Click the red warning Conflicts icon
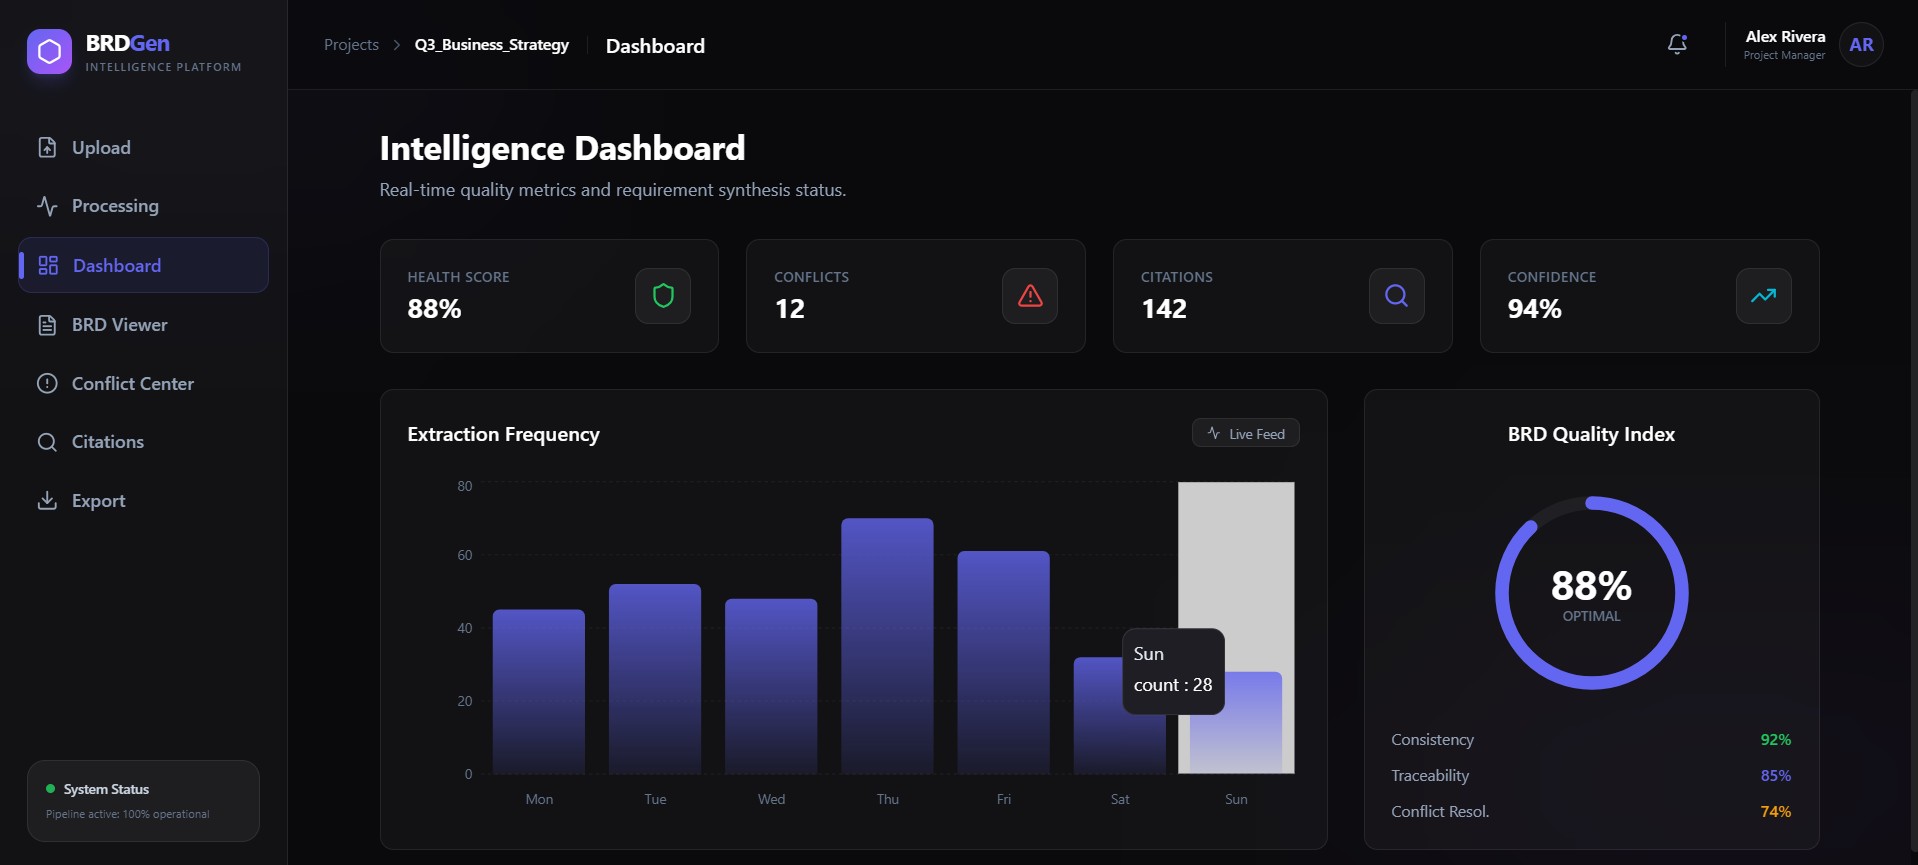Viewport: 1918px width, 865px height. tap(1030, 296)
